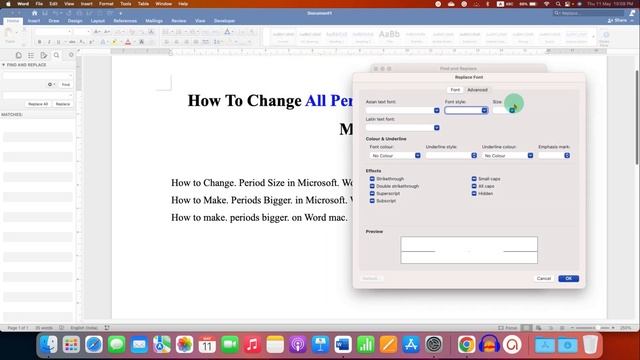Select the search magnifier icon in sidebar
The width and height of the screenshot is (640, 360).
coord(56,55)
